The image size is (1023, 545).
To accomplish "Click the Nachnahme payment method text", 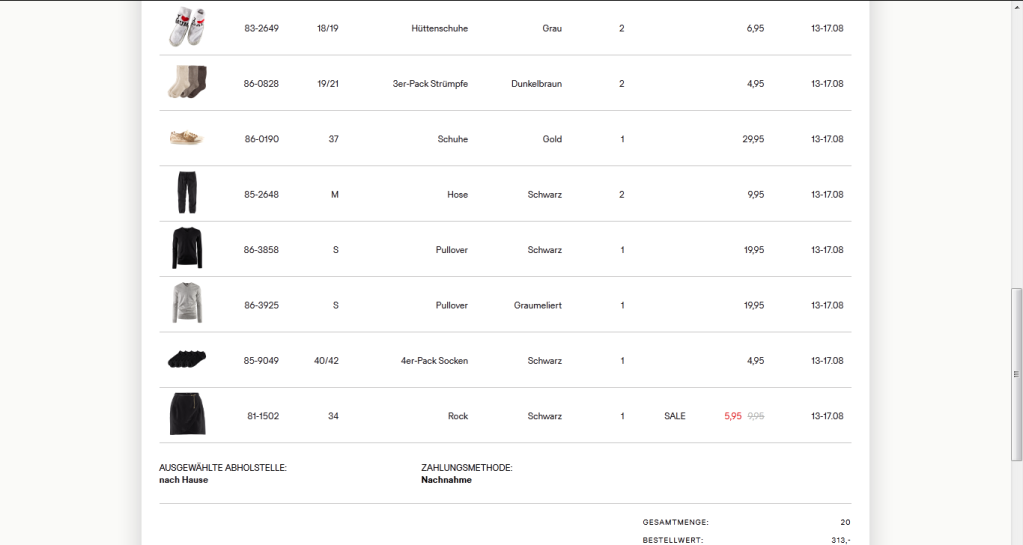I will pos(446,480).
